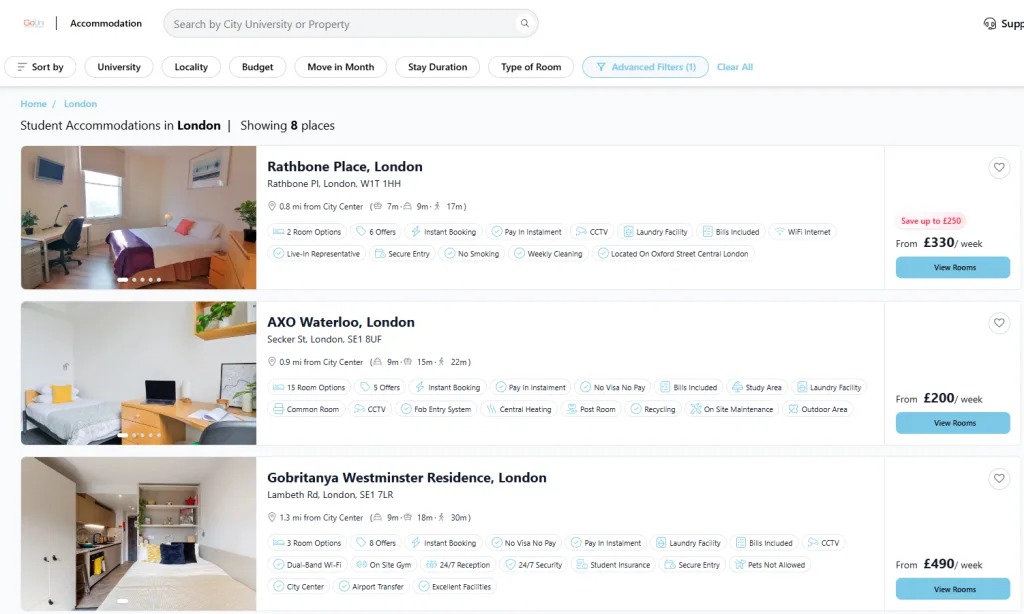Click the site logo icon
Viewport: 1024px width, 614px height.
pos(34,23)
